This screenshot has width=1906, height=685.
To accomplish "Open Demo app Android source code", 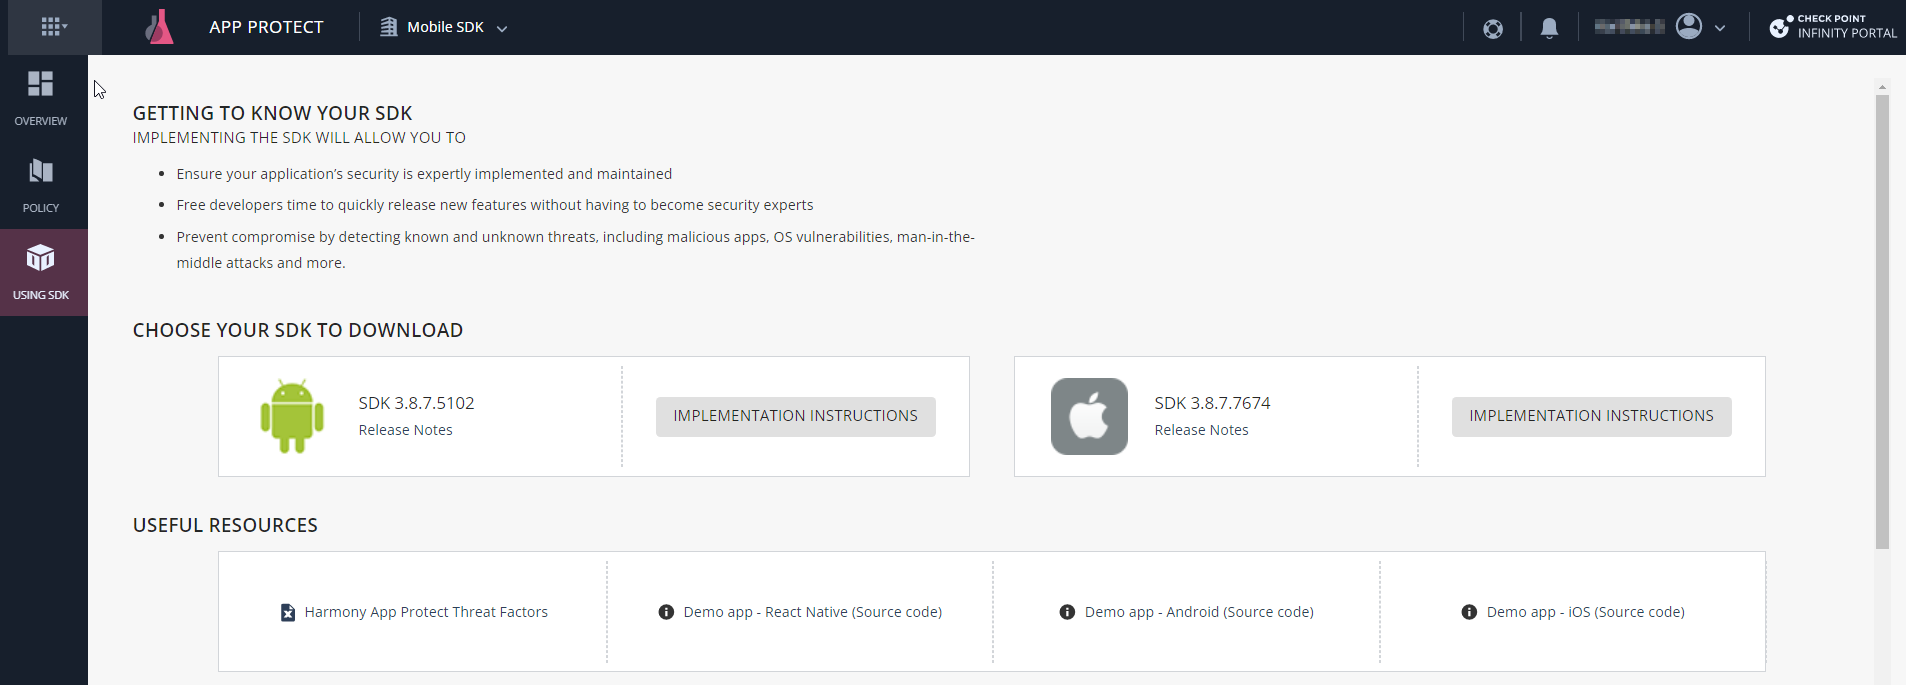I will (x=1199, y=612).
